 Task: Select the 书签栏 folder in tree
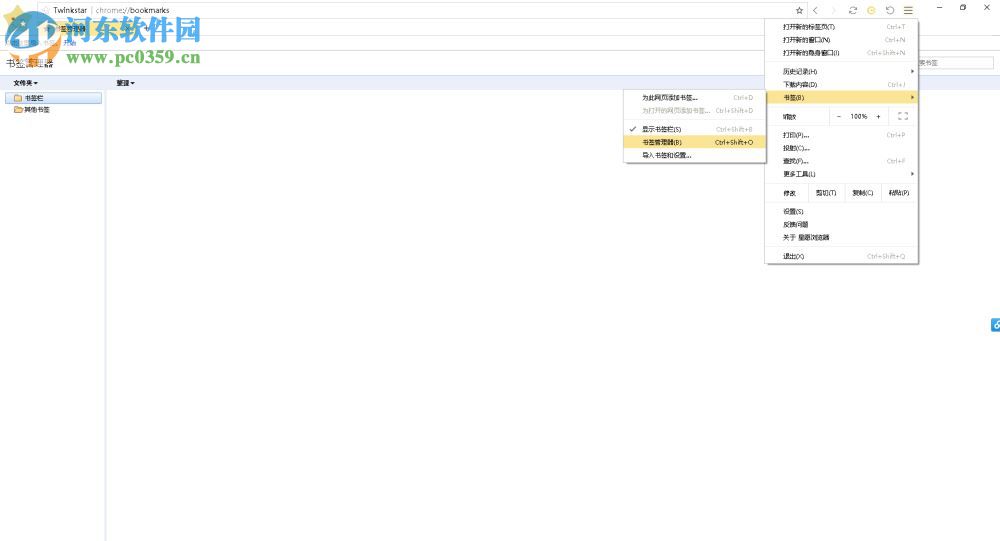tap(54, 98)
